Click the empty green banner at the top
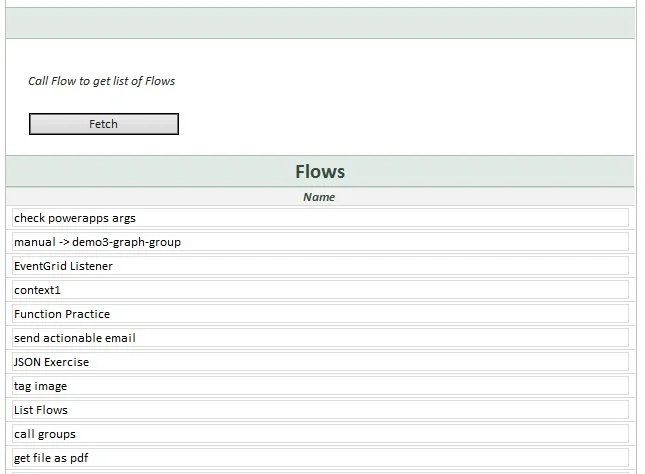 [320, 23]
